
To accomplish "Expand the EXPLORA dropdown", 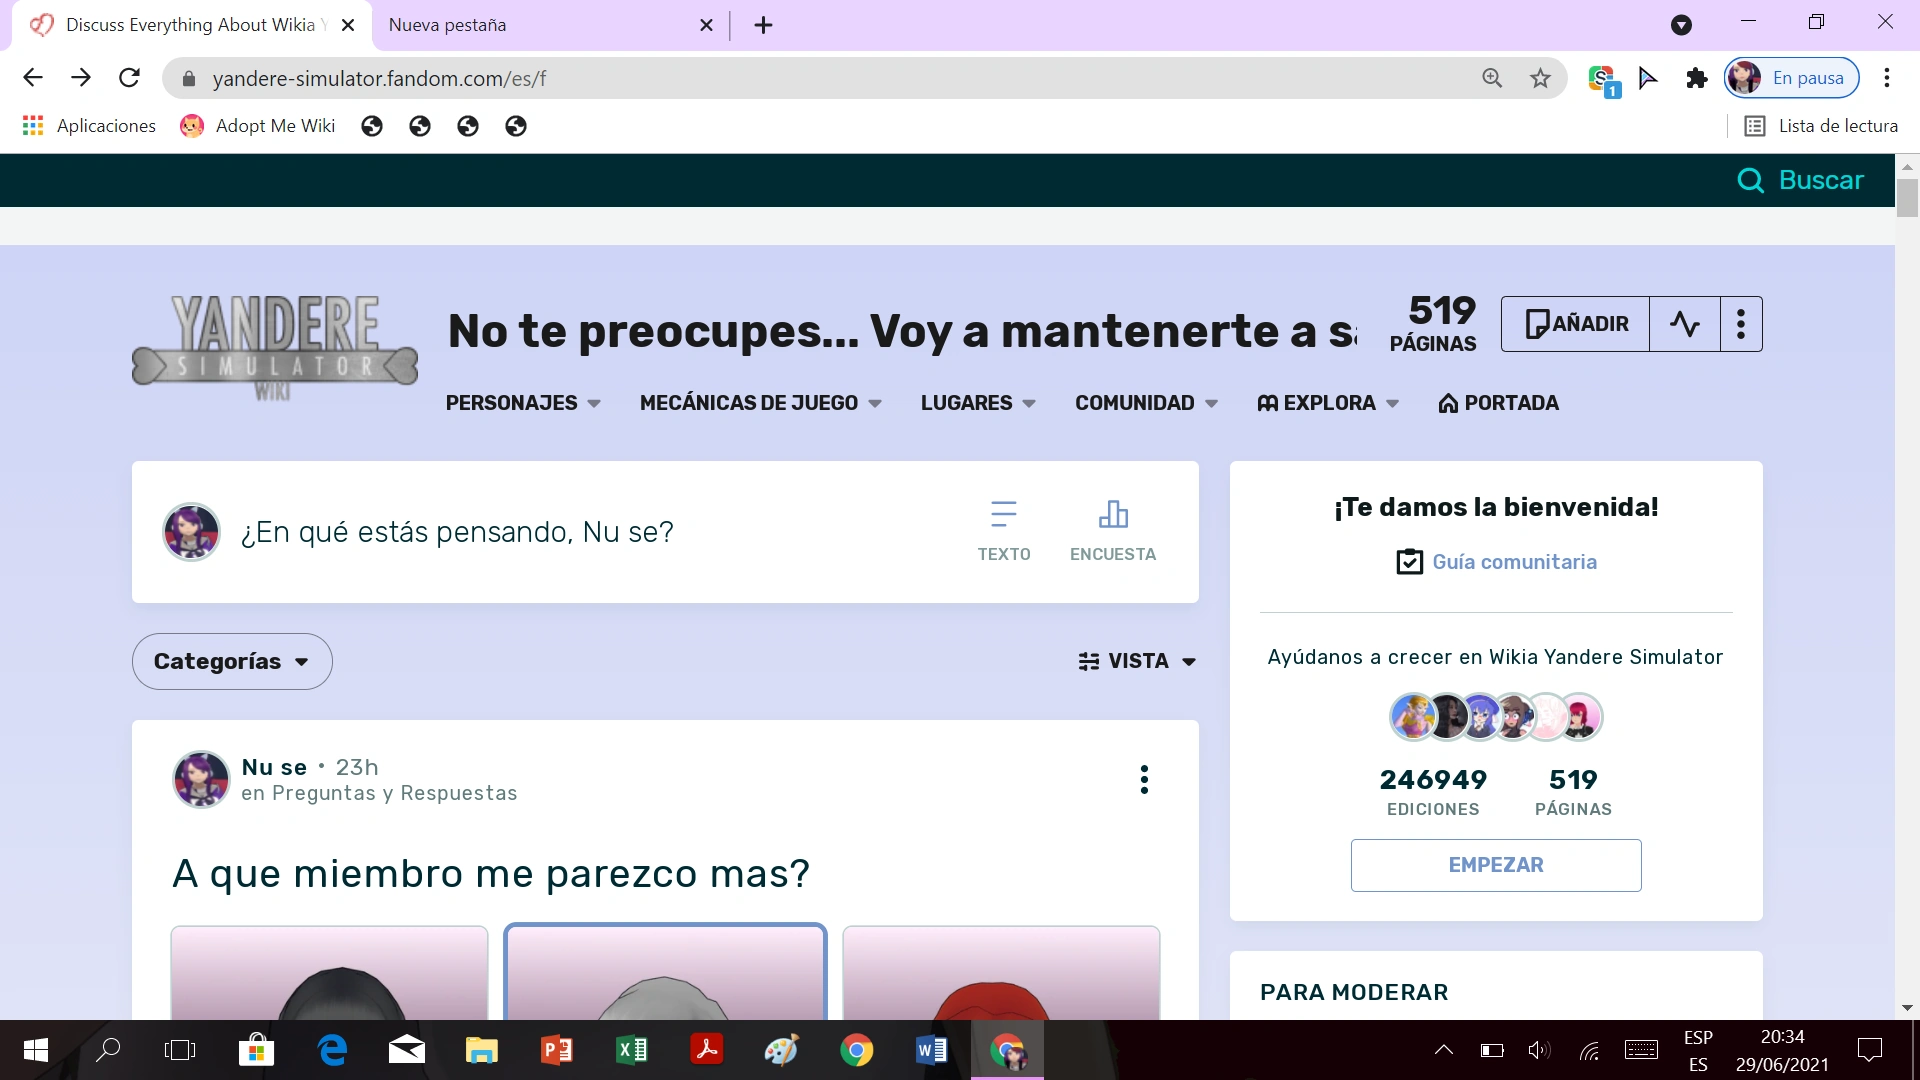I will tap(1327, 403).
